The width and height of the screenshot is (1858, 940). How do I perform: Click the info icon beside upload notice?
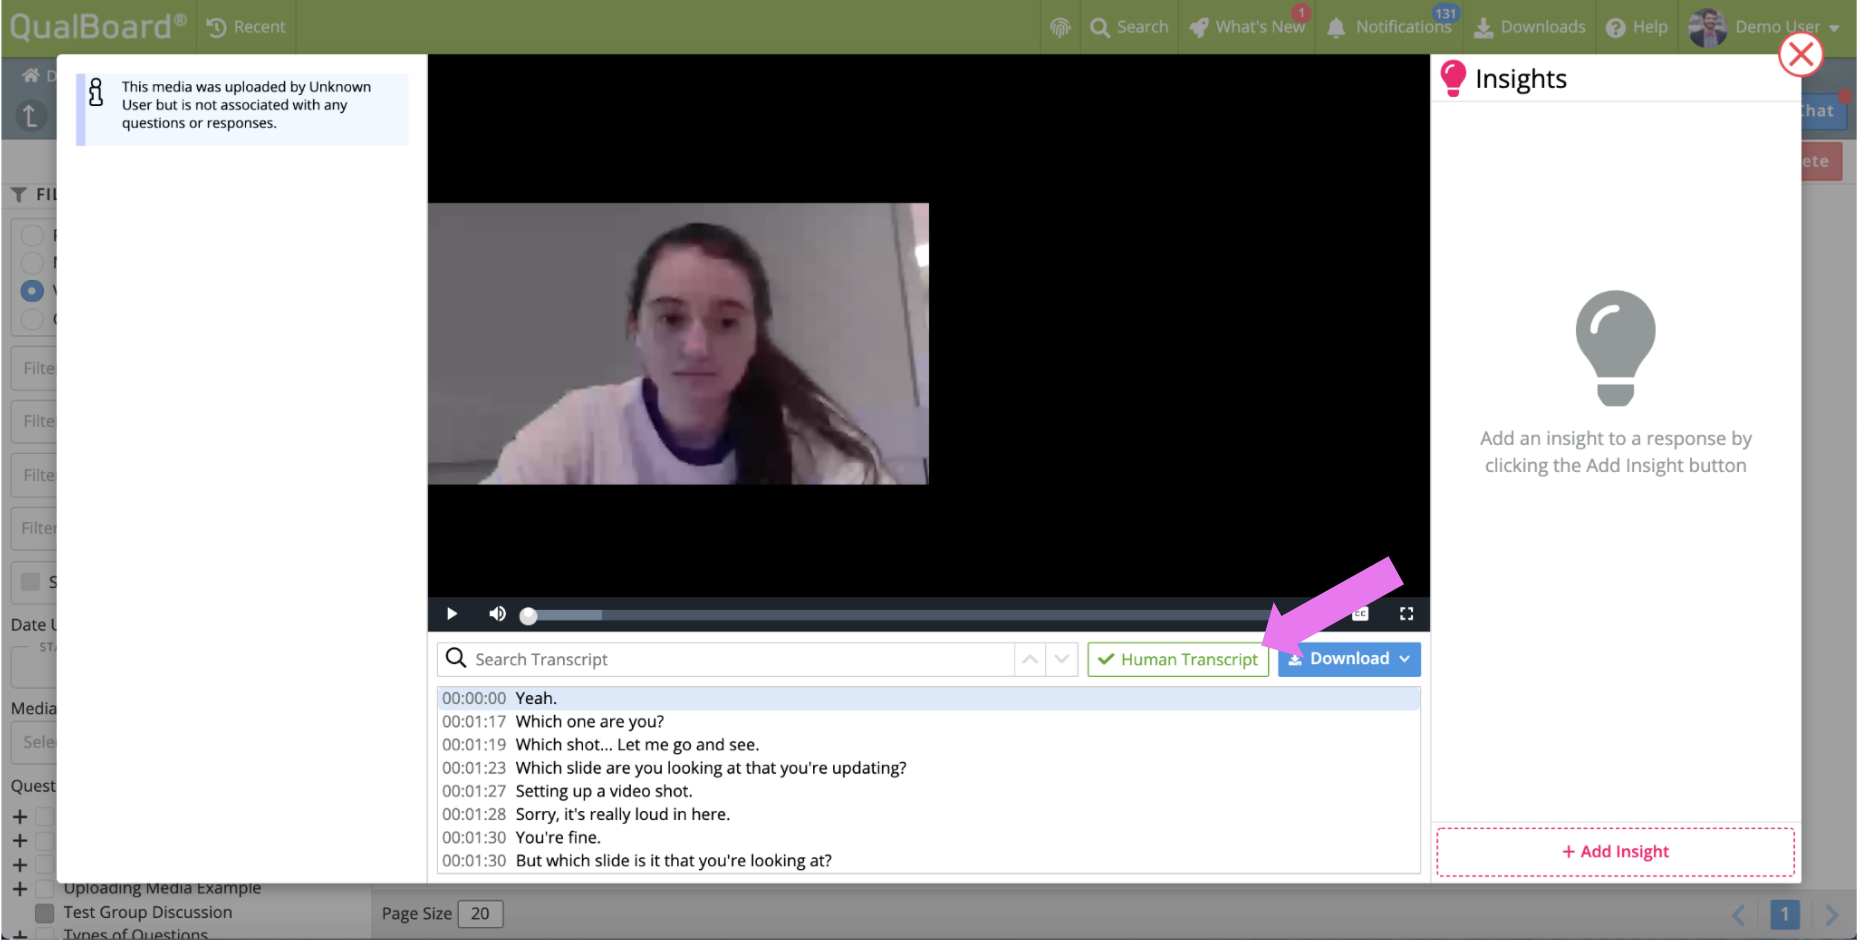click(x=96, y=92)
